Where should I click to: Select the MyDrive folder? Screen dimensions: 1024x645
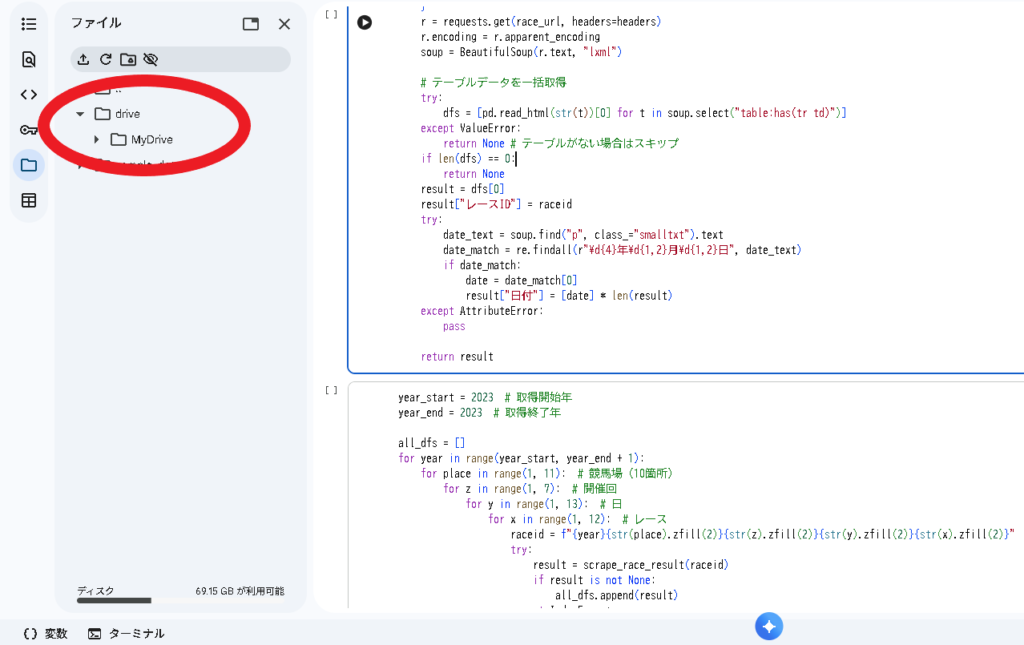click(x=152, y=140)
